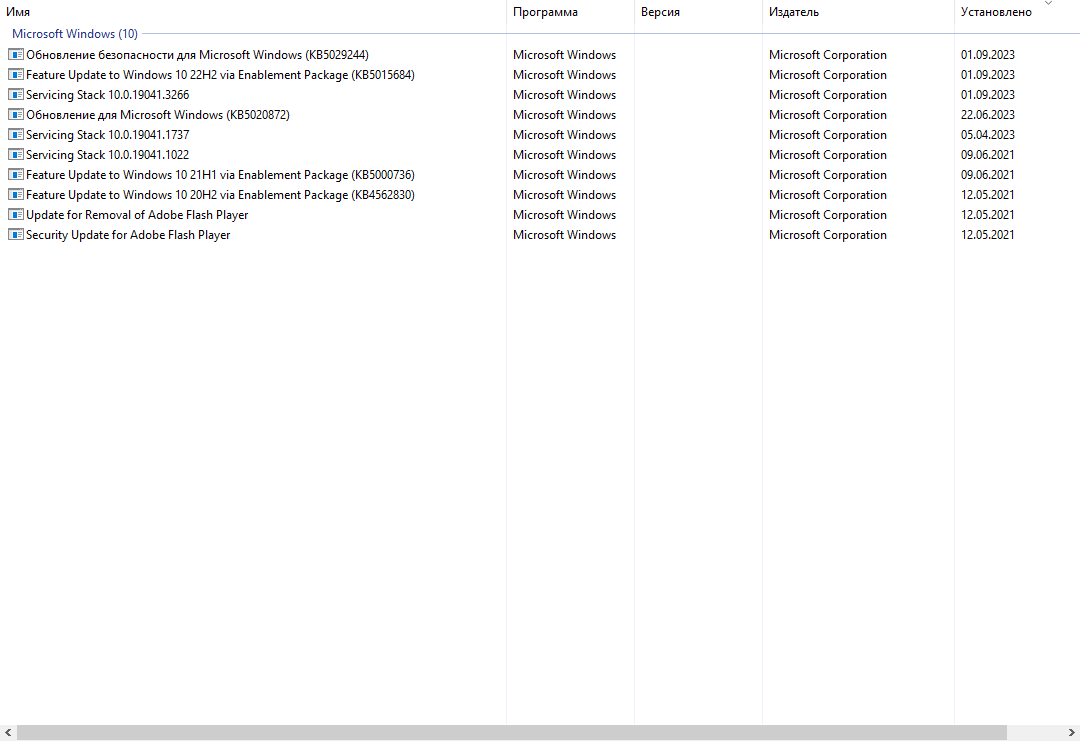Click the horizontal scrollbar thumb
1080x741 pixels.
click(512, 733)
